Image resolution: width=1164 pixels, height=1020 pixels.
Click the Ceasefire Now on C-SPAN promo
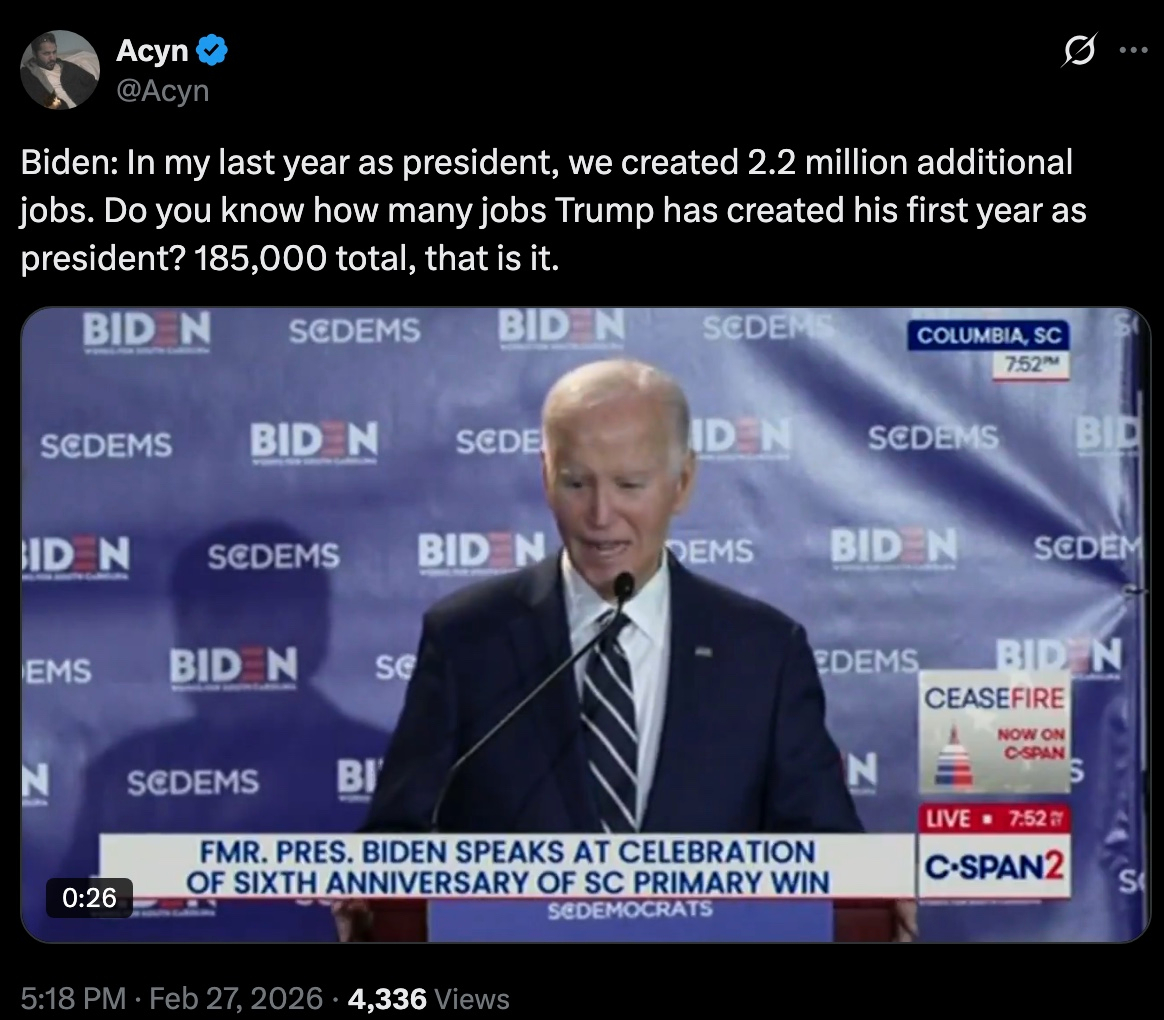(x=994, y=732)
